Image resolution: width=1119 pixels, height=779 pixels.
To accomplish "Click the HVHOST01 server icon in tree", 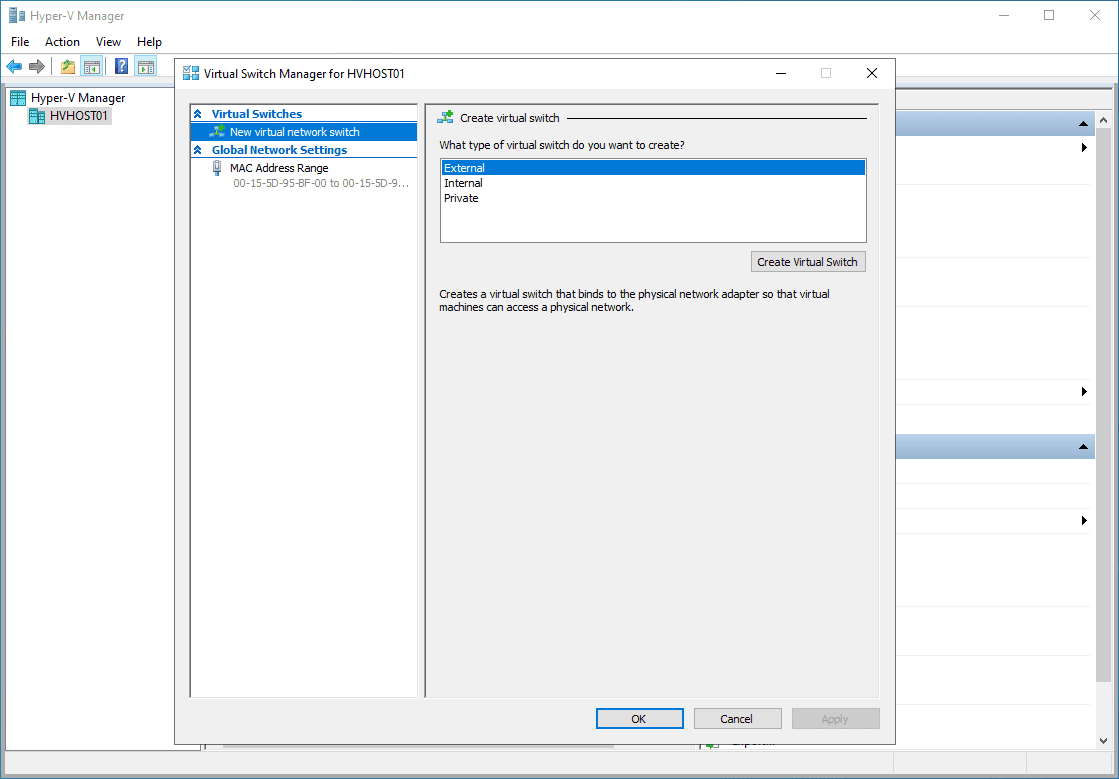I will pos(37,116).
